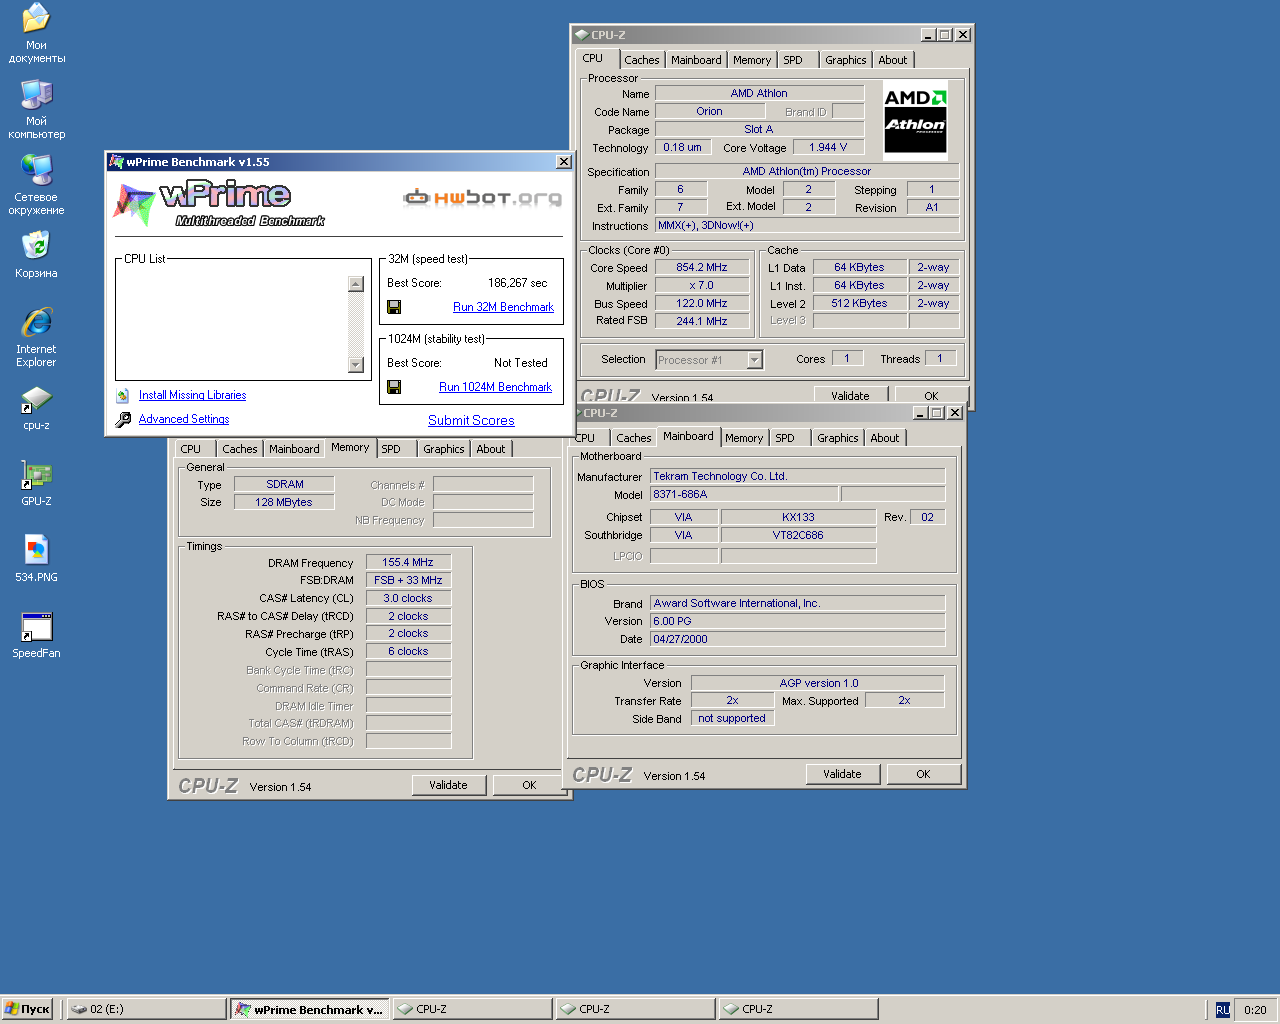This screenshot has width=1280, height=1024.
Task: Open the Start (Пуск) menu
Action: (x=27, y=1009)
